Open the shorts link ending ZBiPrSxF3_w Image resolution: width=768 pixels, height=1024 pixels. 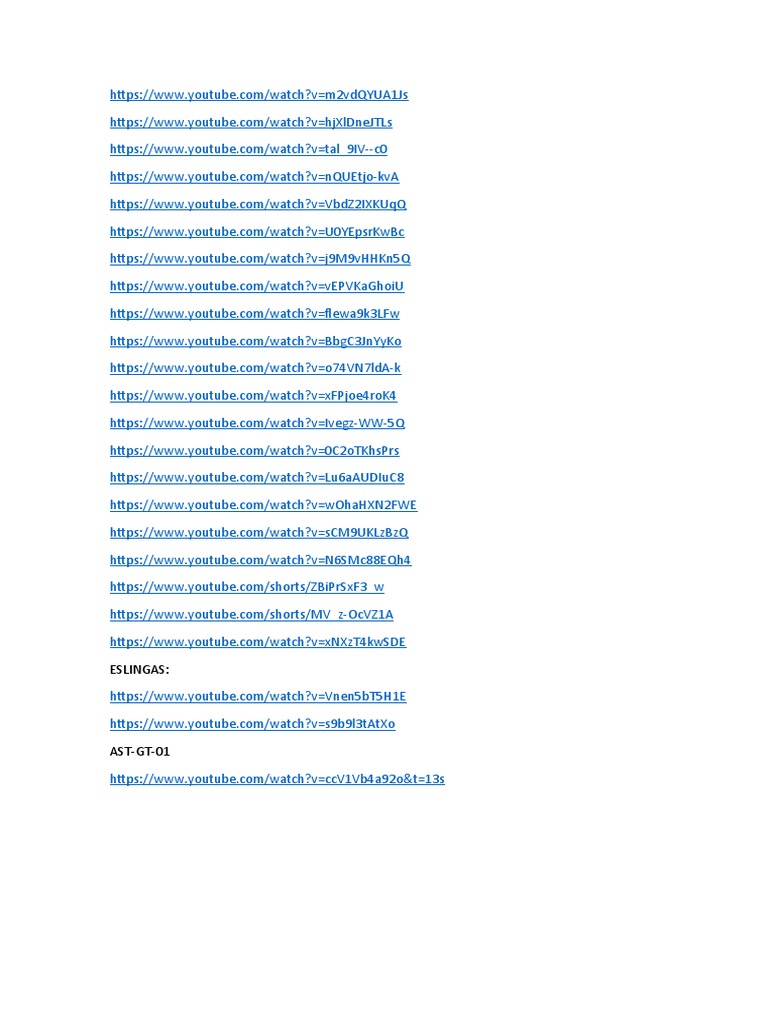click(x=248, y=586)
